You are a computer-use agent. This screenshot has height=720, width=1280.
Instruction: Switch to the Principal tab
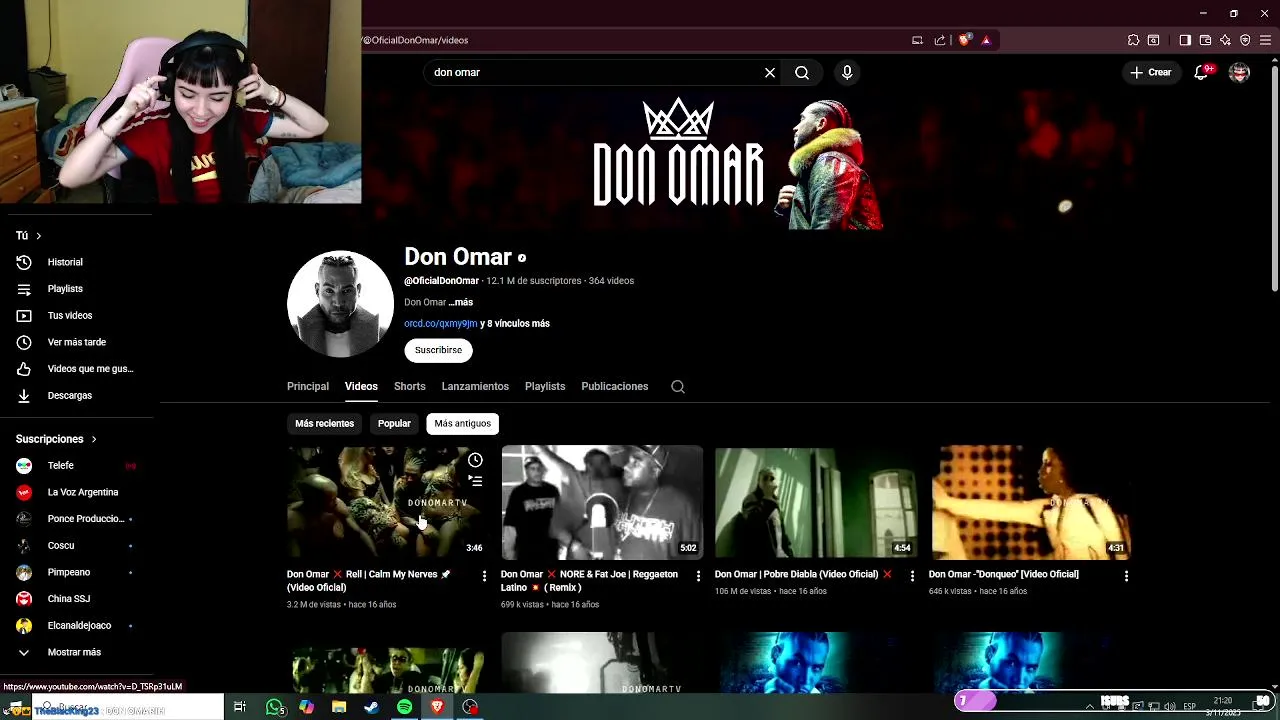click(308, 386)
